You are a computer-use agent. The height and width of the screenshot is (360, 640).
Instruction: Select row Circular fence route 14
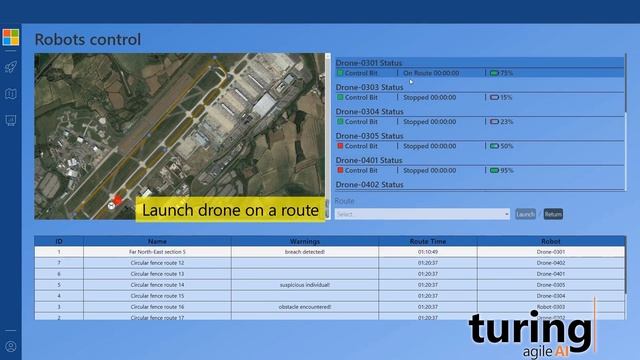click(x=329, y=285)
